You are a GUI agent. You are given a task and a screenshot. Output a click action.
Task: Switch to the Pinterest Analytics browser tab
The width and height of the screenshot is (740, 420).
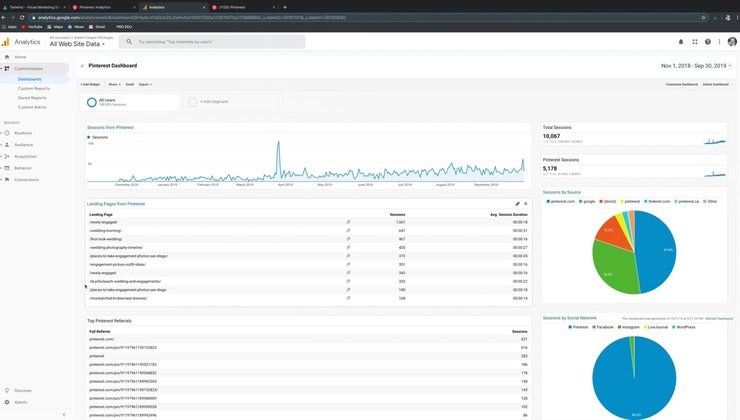pyautogui.click(x=103, y=7)
